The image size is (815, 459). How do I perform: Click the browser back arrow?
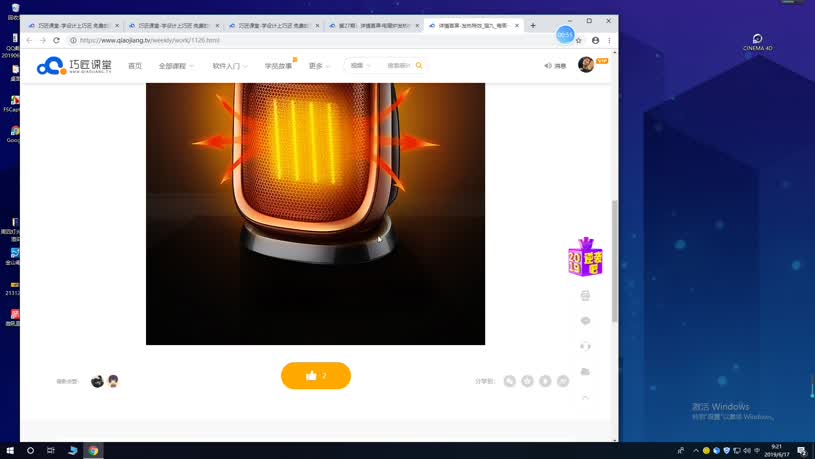pos(29,40)
